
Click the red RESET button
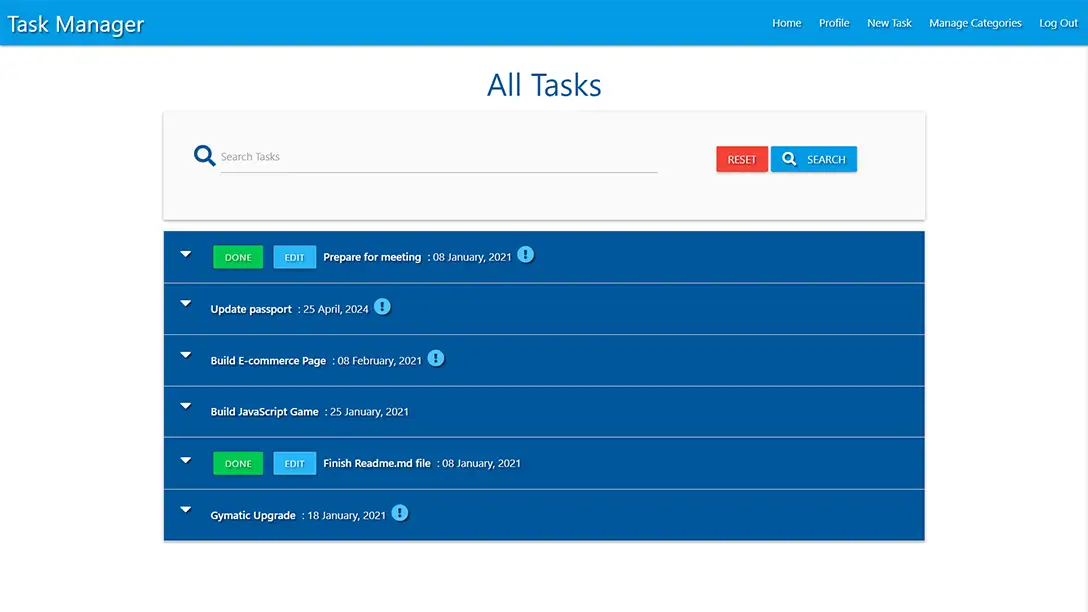[742, 159]
